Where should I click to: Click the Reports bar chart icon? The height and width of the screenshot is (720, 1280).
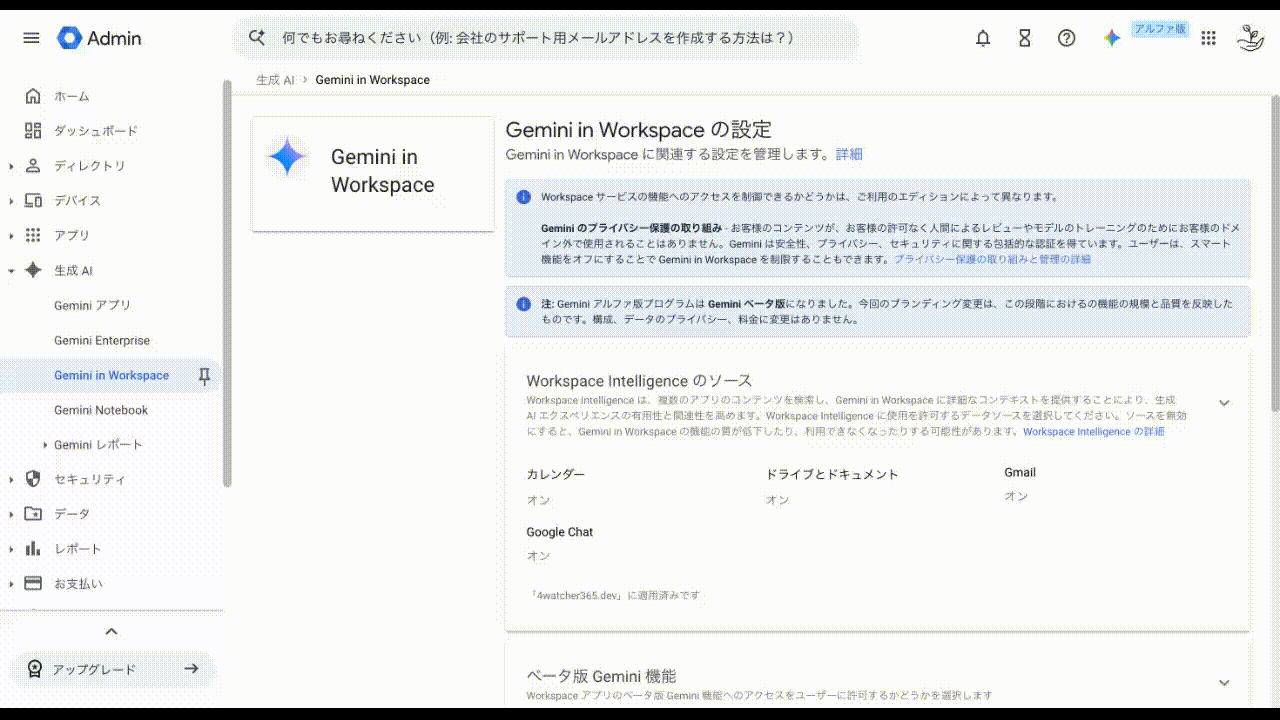33,549
